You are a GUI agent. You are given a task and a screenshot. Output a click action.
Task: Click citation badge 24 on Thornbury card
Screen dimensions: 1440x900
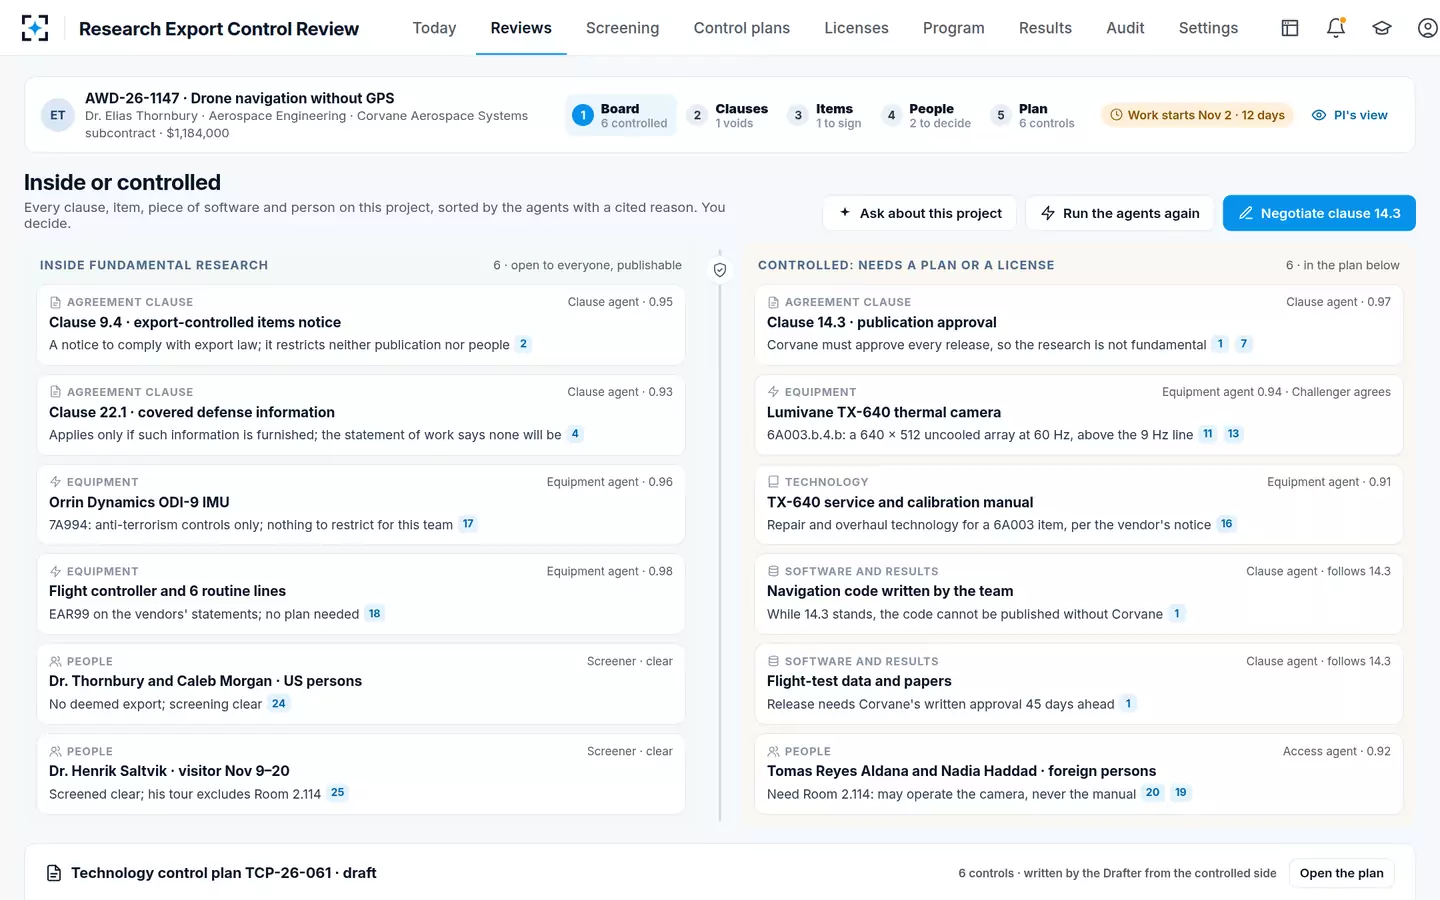[279, 704]
